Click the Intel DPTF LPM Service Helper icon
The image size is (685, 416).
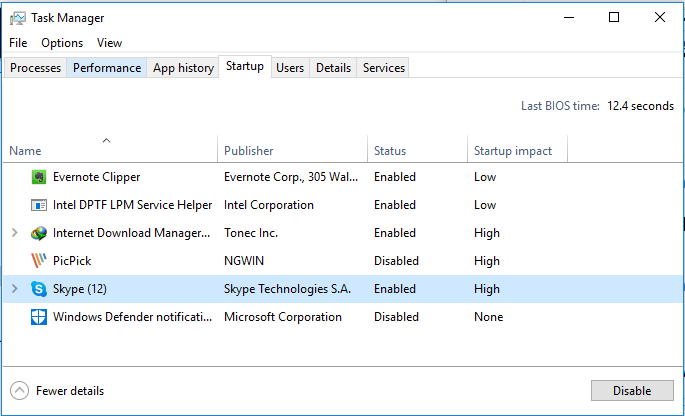click(39, 205)
